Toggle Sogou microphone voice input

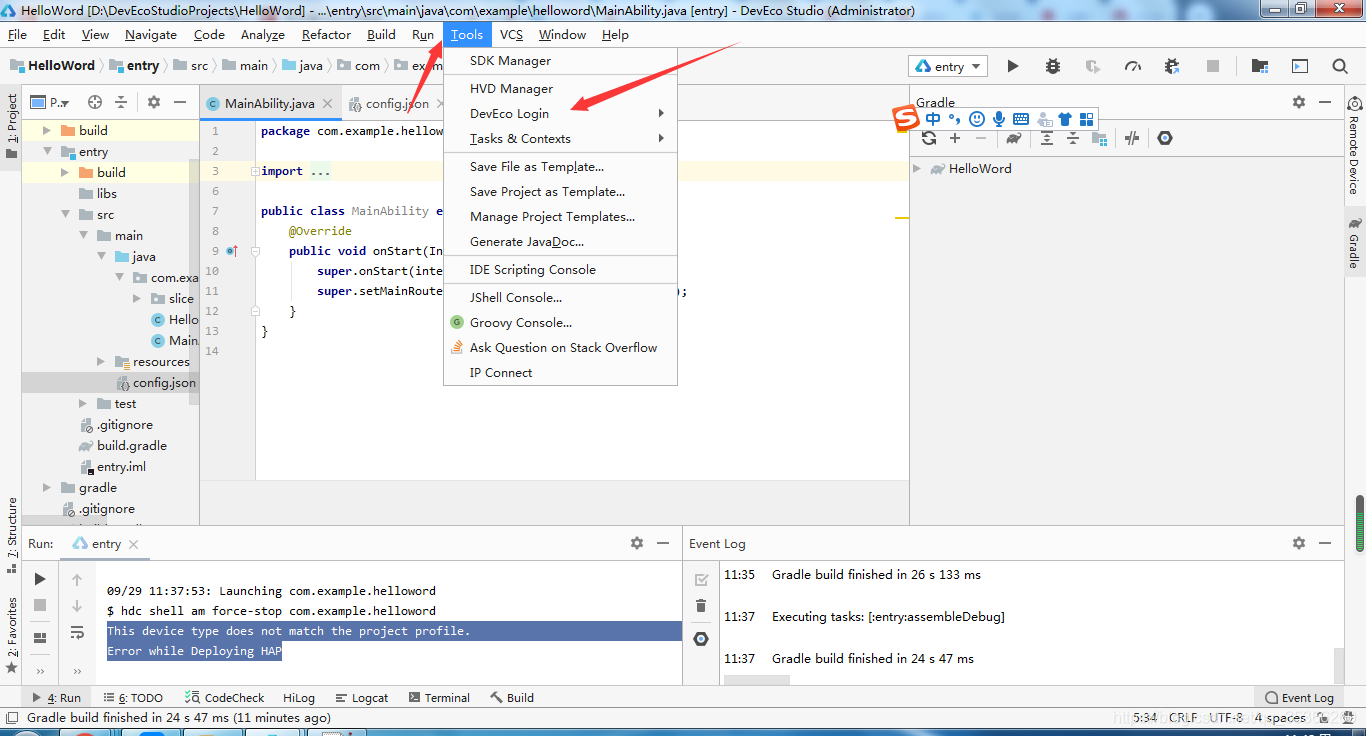click(999, 119)
